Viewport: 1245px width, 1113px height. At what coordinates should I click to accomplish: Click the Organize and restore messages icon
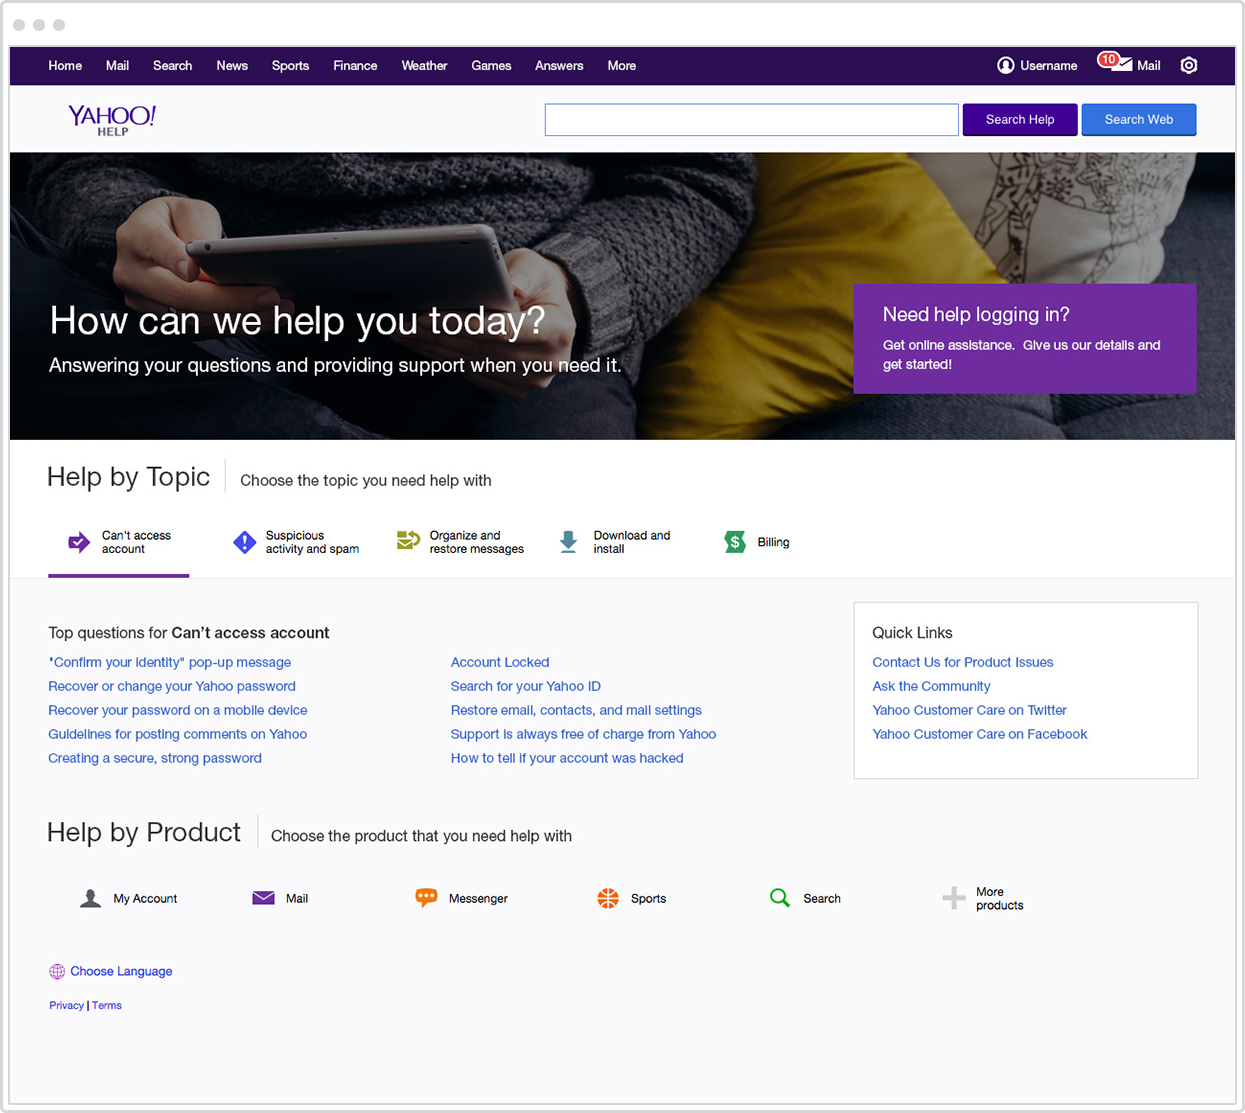point(408,541)
